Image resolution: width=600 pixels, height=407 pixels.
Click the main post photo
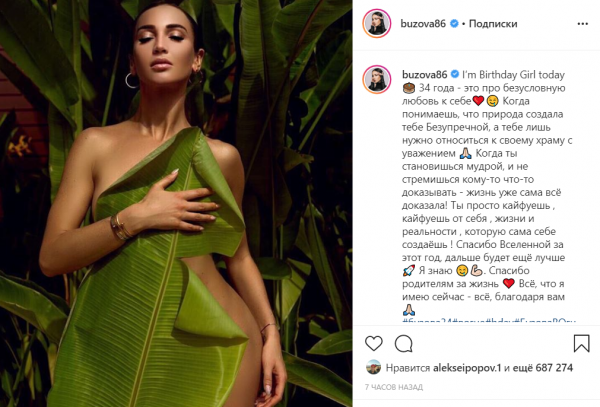[x=176, y=204]
